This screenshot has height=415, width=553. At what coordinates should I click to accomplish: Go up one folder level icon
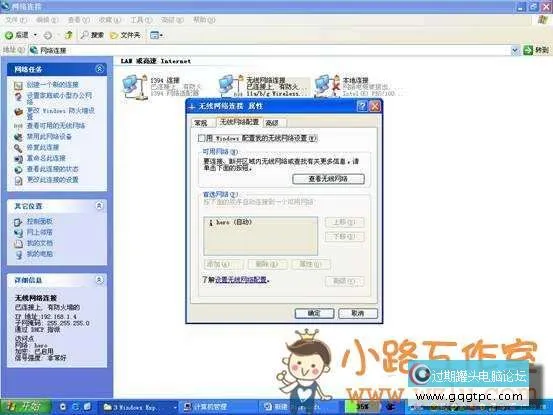point(69,35)
